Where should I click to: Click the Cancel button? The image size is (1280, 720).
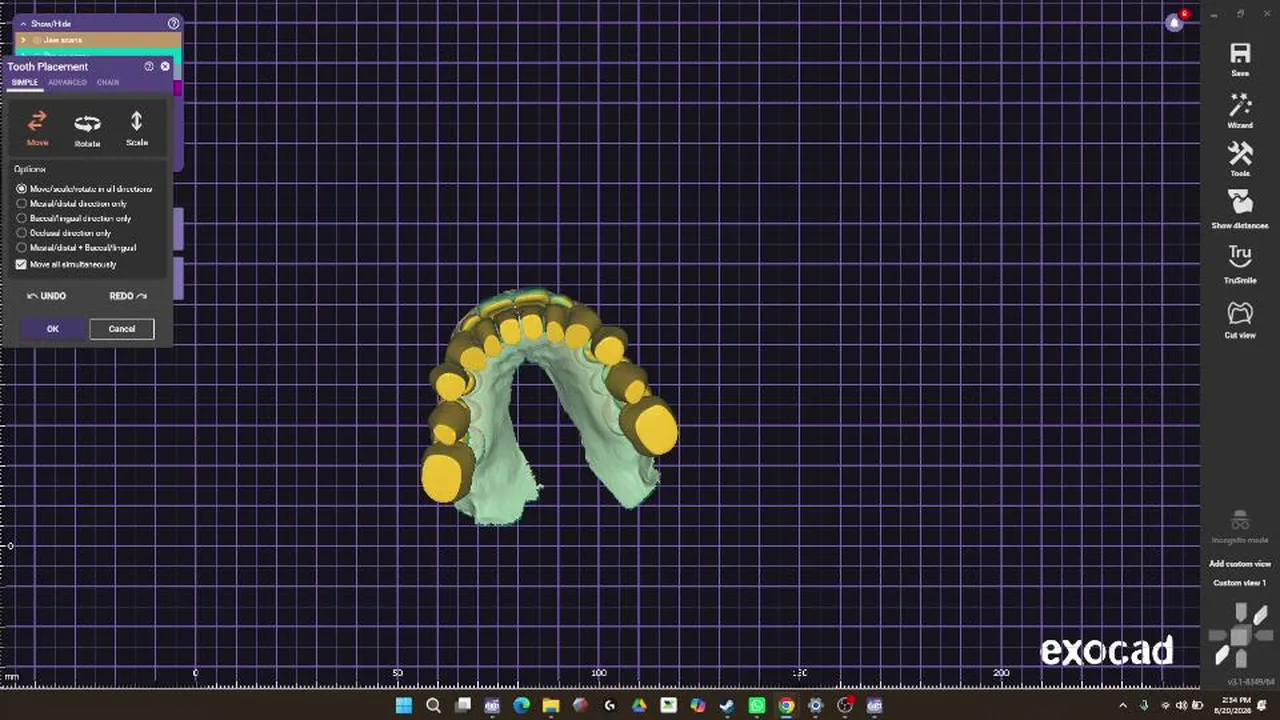(x=122, y=329)
